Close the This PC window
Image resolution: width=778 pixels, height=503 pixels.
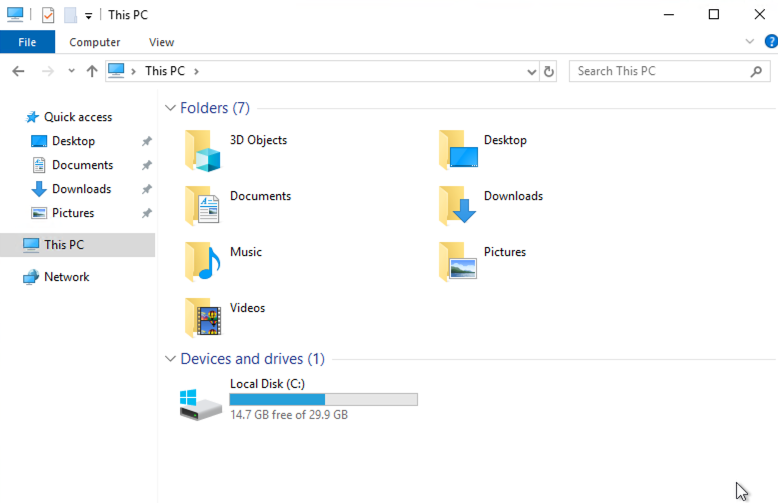(759, 15)
